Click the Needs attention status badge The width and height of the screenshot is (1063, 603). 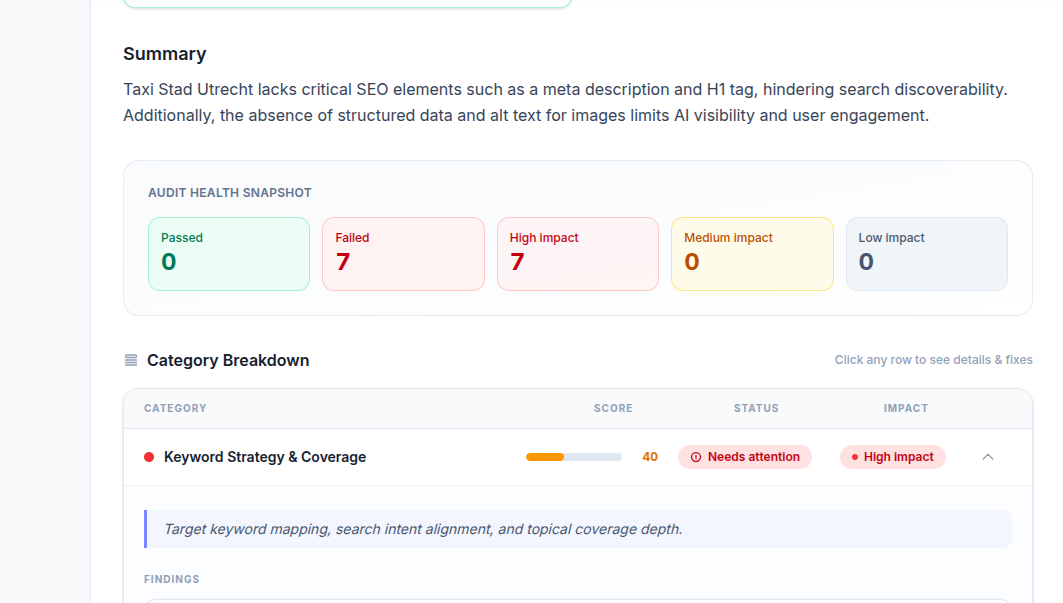click(x=745, y=457)
